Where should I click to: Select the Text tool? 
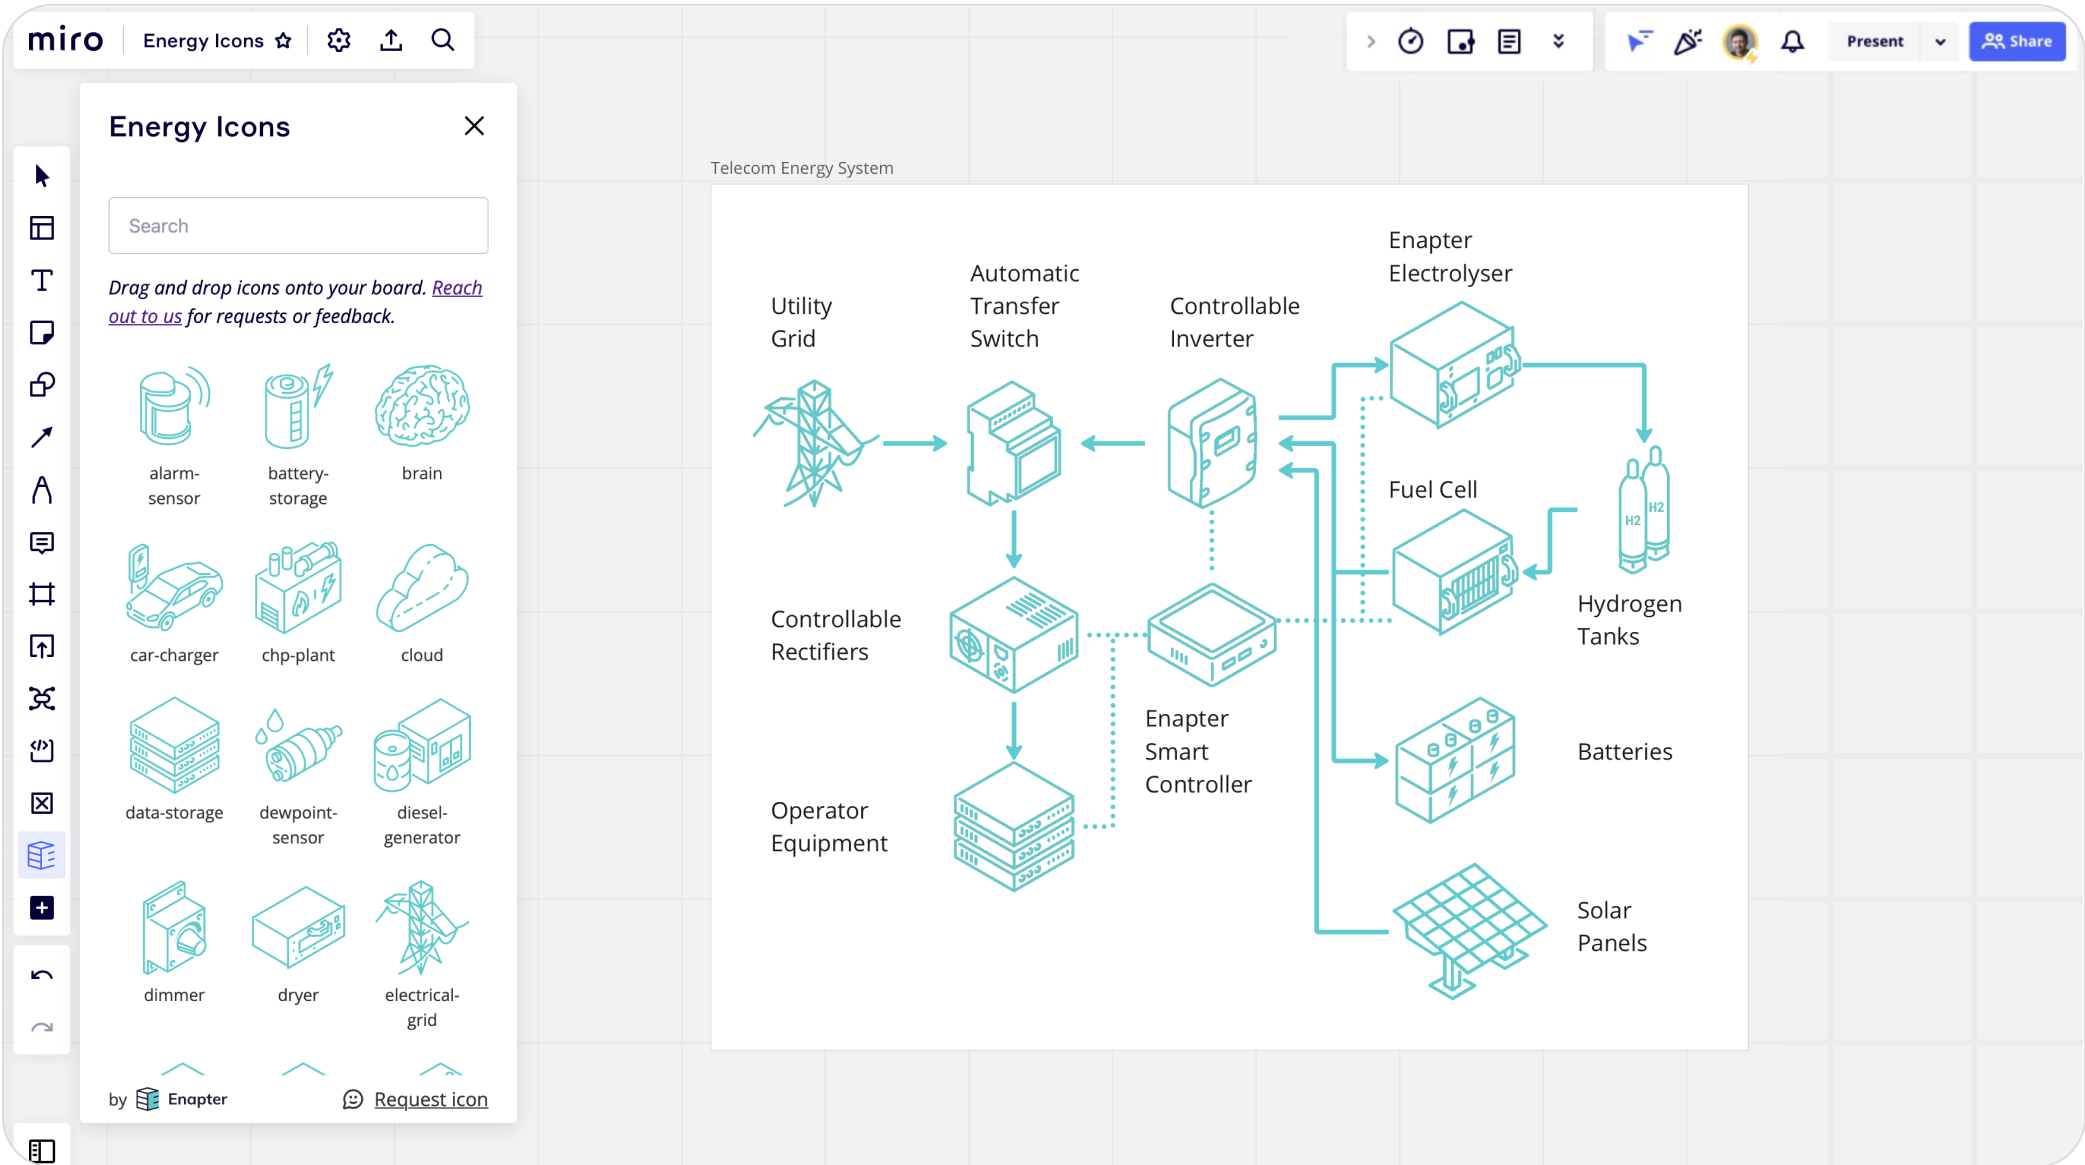pos(41,281)
